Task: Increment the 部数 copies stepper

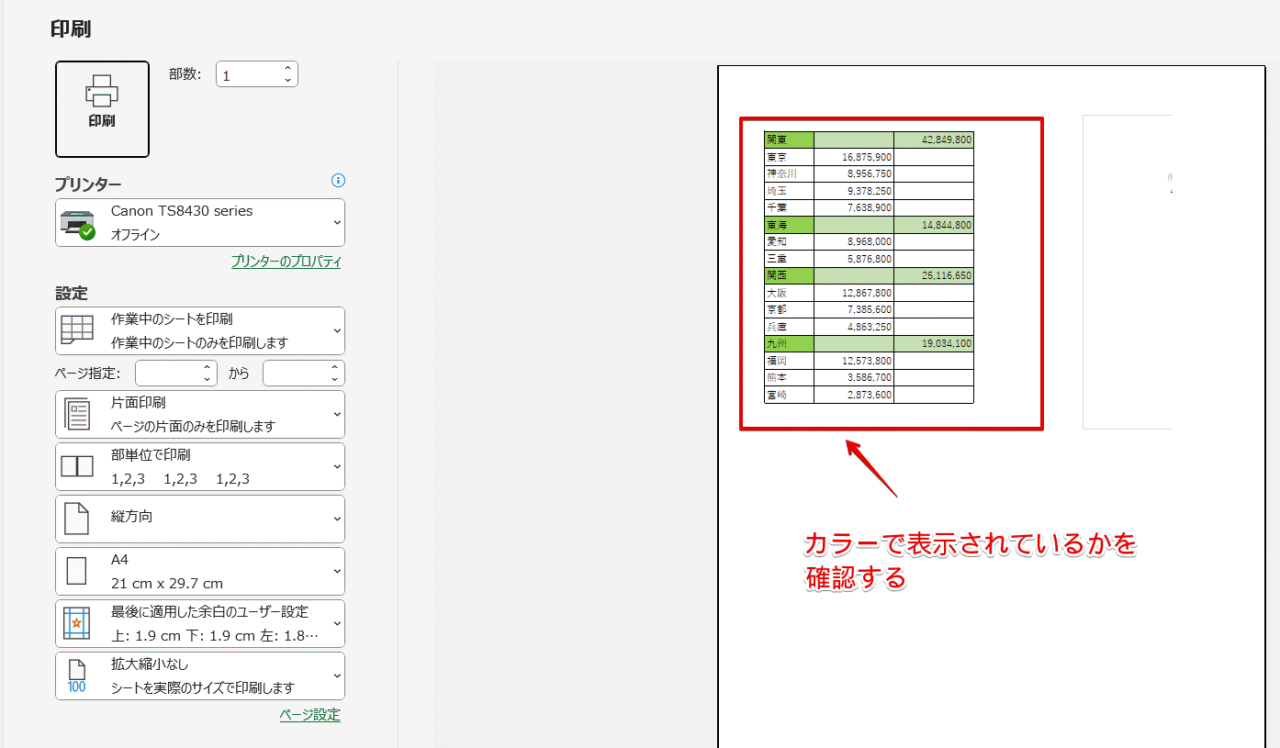Action: coord(287,67)
